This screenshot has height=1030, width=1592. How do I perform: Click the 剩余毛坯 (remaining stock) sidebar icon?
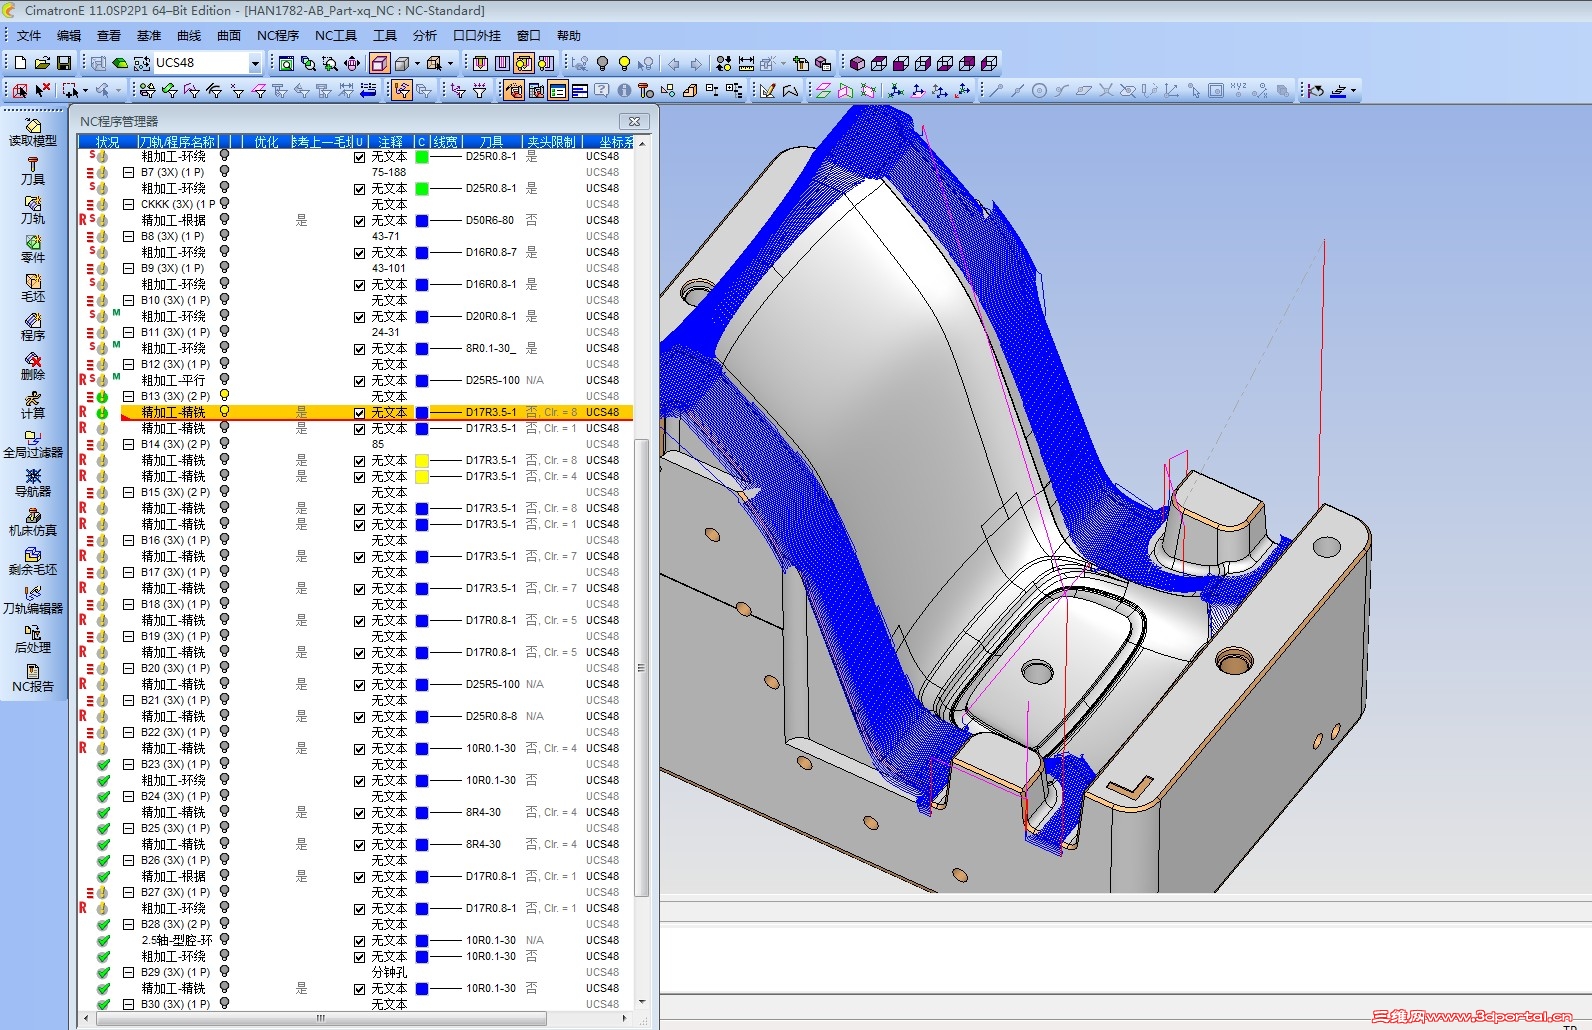[x=33, y=561]
